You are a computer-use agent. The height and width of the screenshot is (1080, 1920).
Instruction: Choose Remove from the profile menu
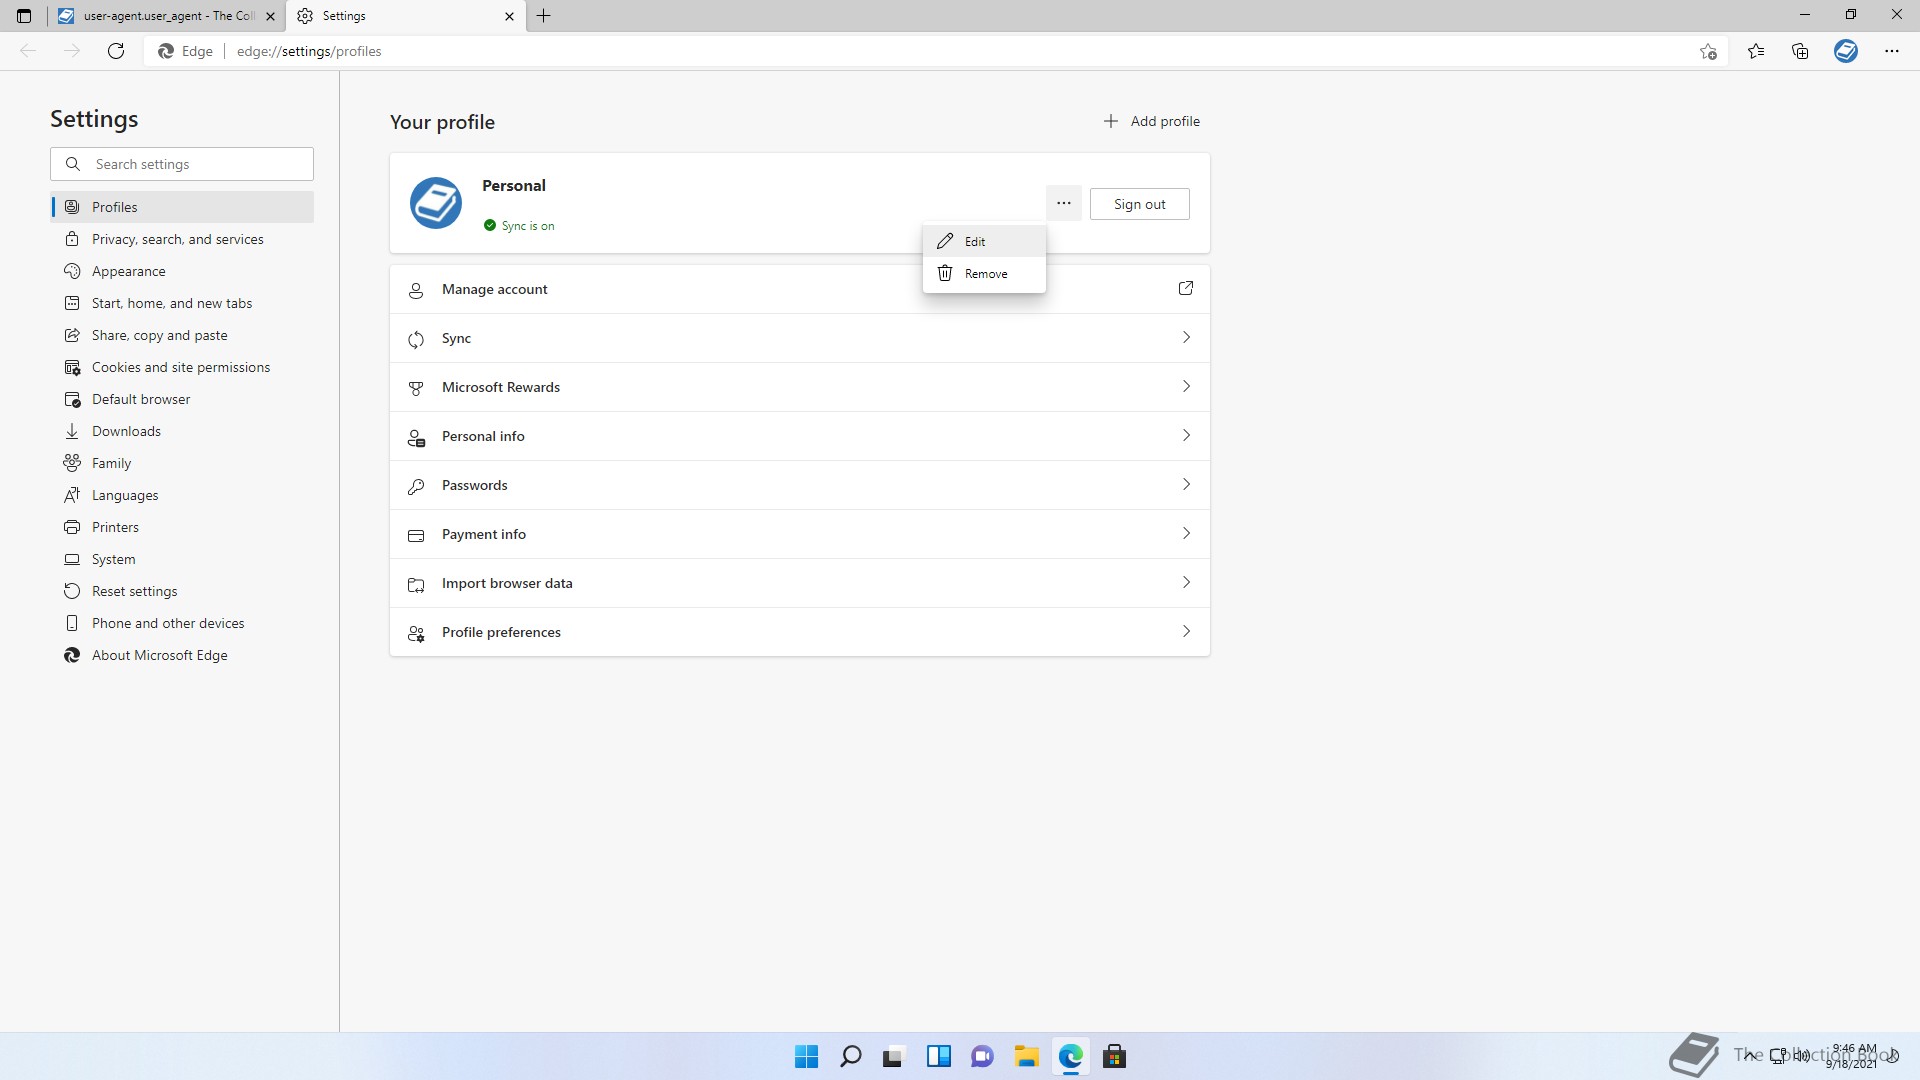click(x=984, y=273)
